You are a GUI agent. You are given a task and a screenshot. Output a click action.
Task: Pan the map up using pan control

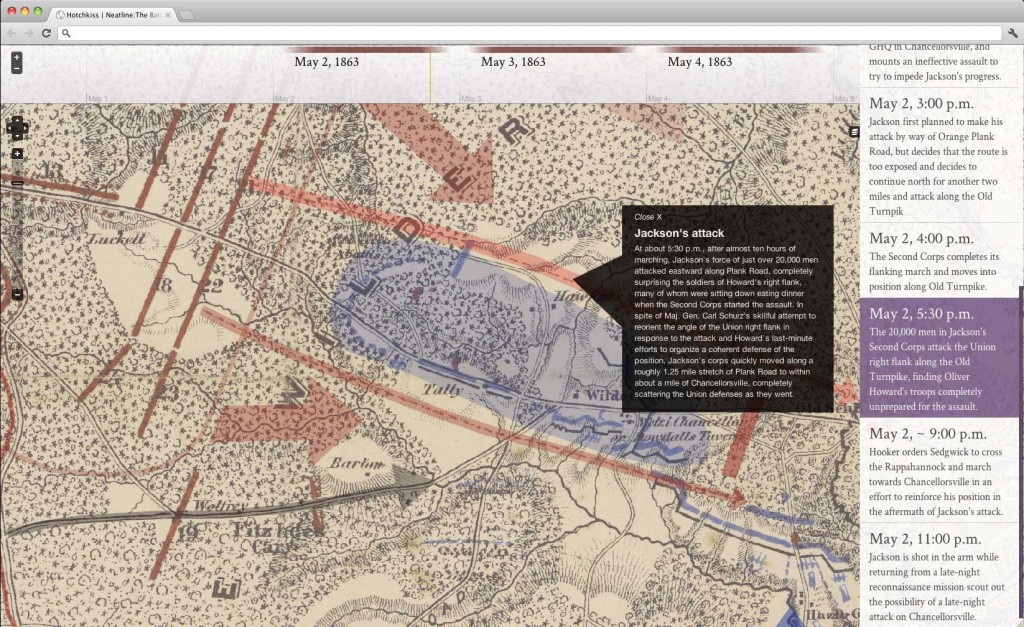(17, 121)
